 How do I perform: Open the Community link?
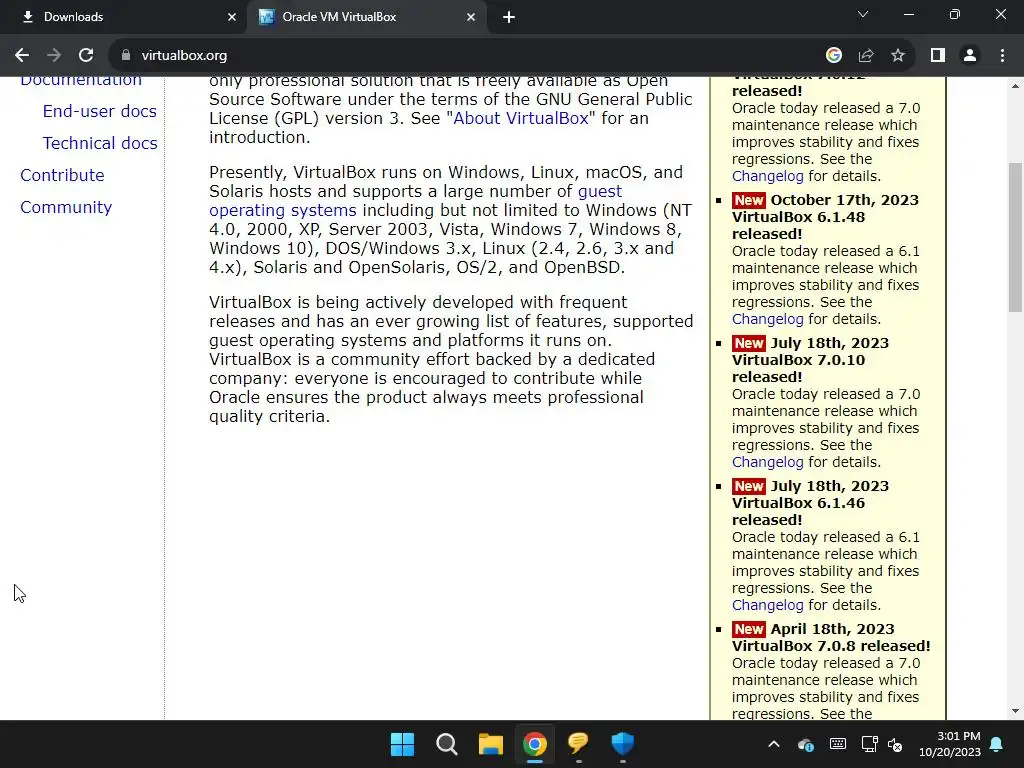tap(66, 207)
